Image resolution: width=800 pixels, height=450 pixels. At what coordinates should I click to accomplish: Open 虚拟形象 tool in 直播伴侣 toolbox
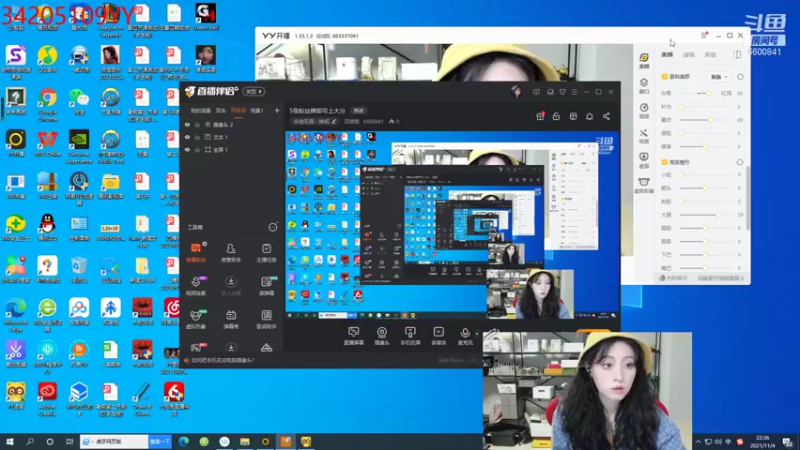[x=196, y=319]
